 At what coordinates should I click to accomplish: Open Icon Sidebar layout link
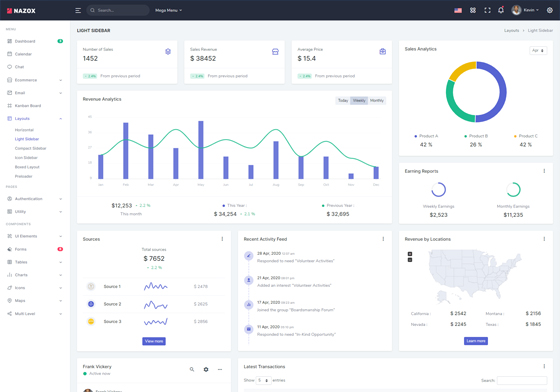pyautogui.click(x=26, y=157)
